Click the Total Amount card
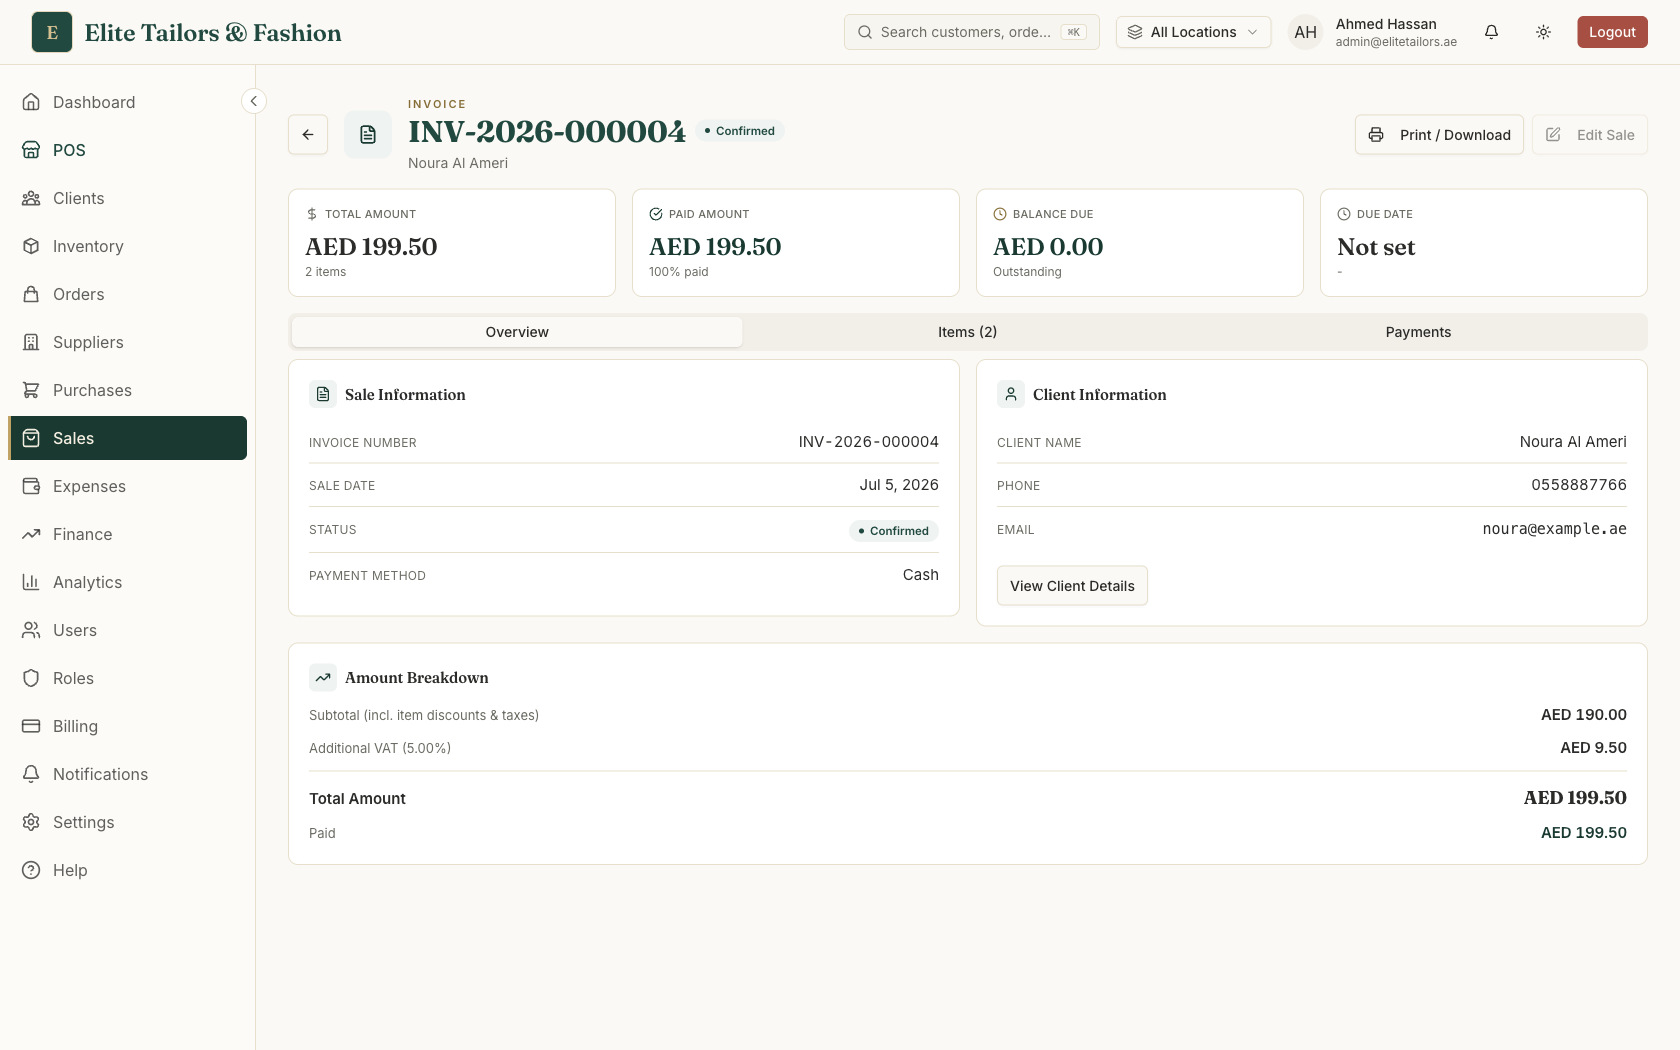The image size is (1680, 1050). pos(452,243)
